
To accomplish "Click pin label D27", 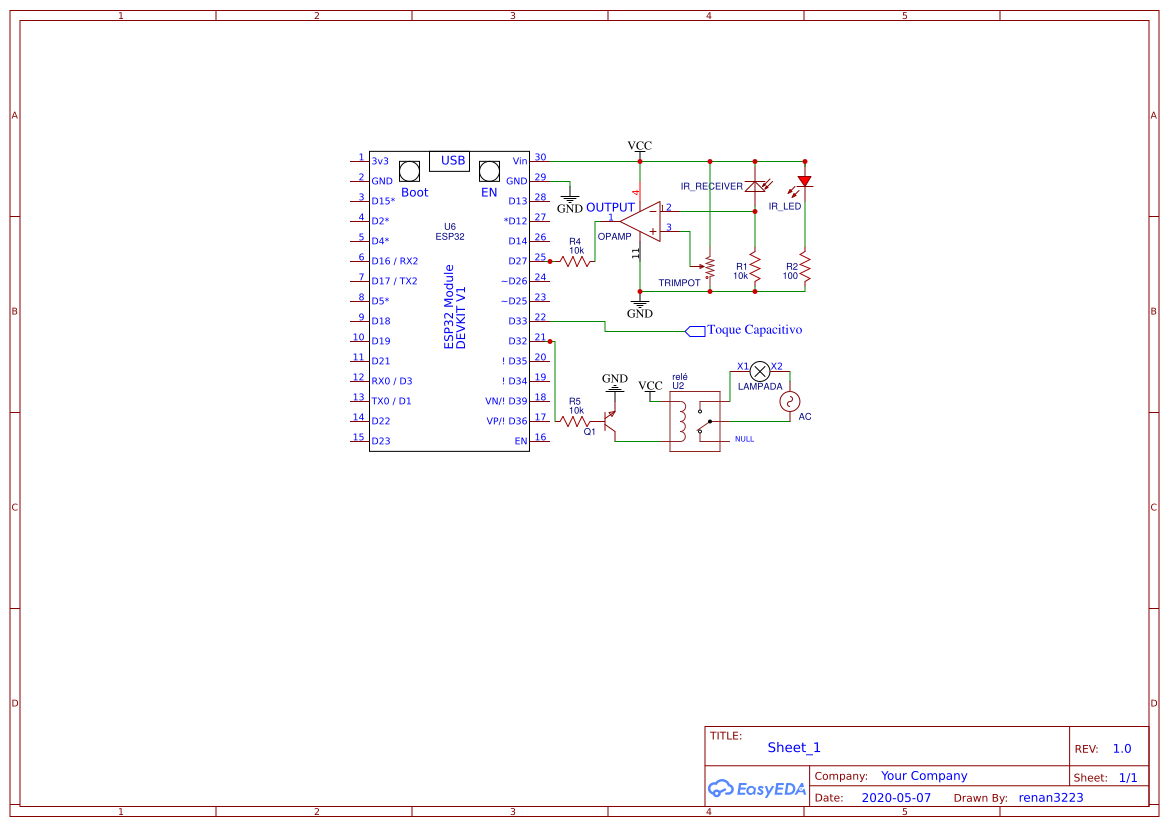I will (x=517, y=261).
